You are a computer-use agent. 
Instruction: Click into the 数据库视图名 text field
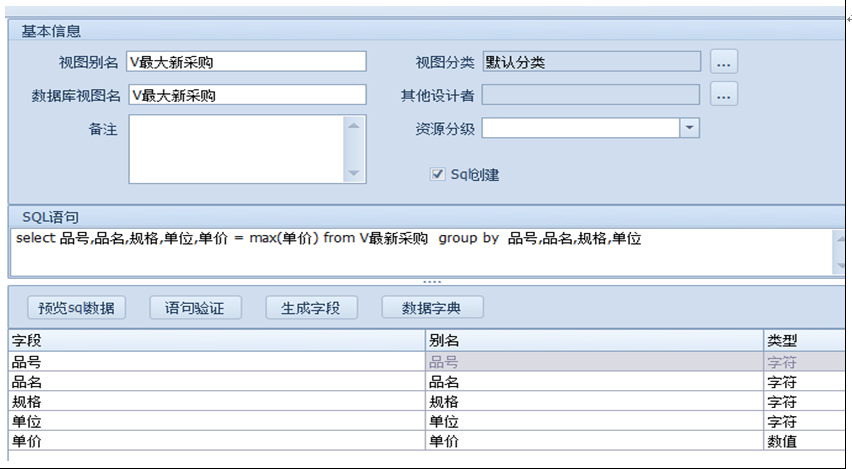pos(247,95)
